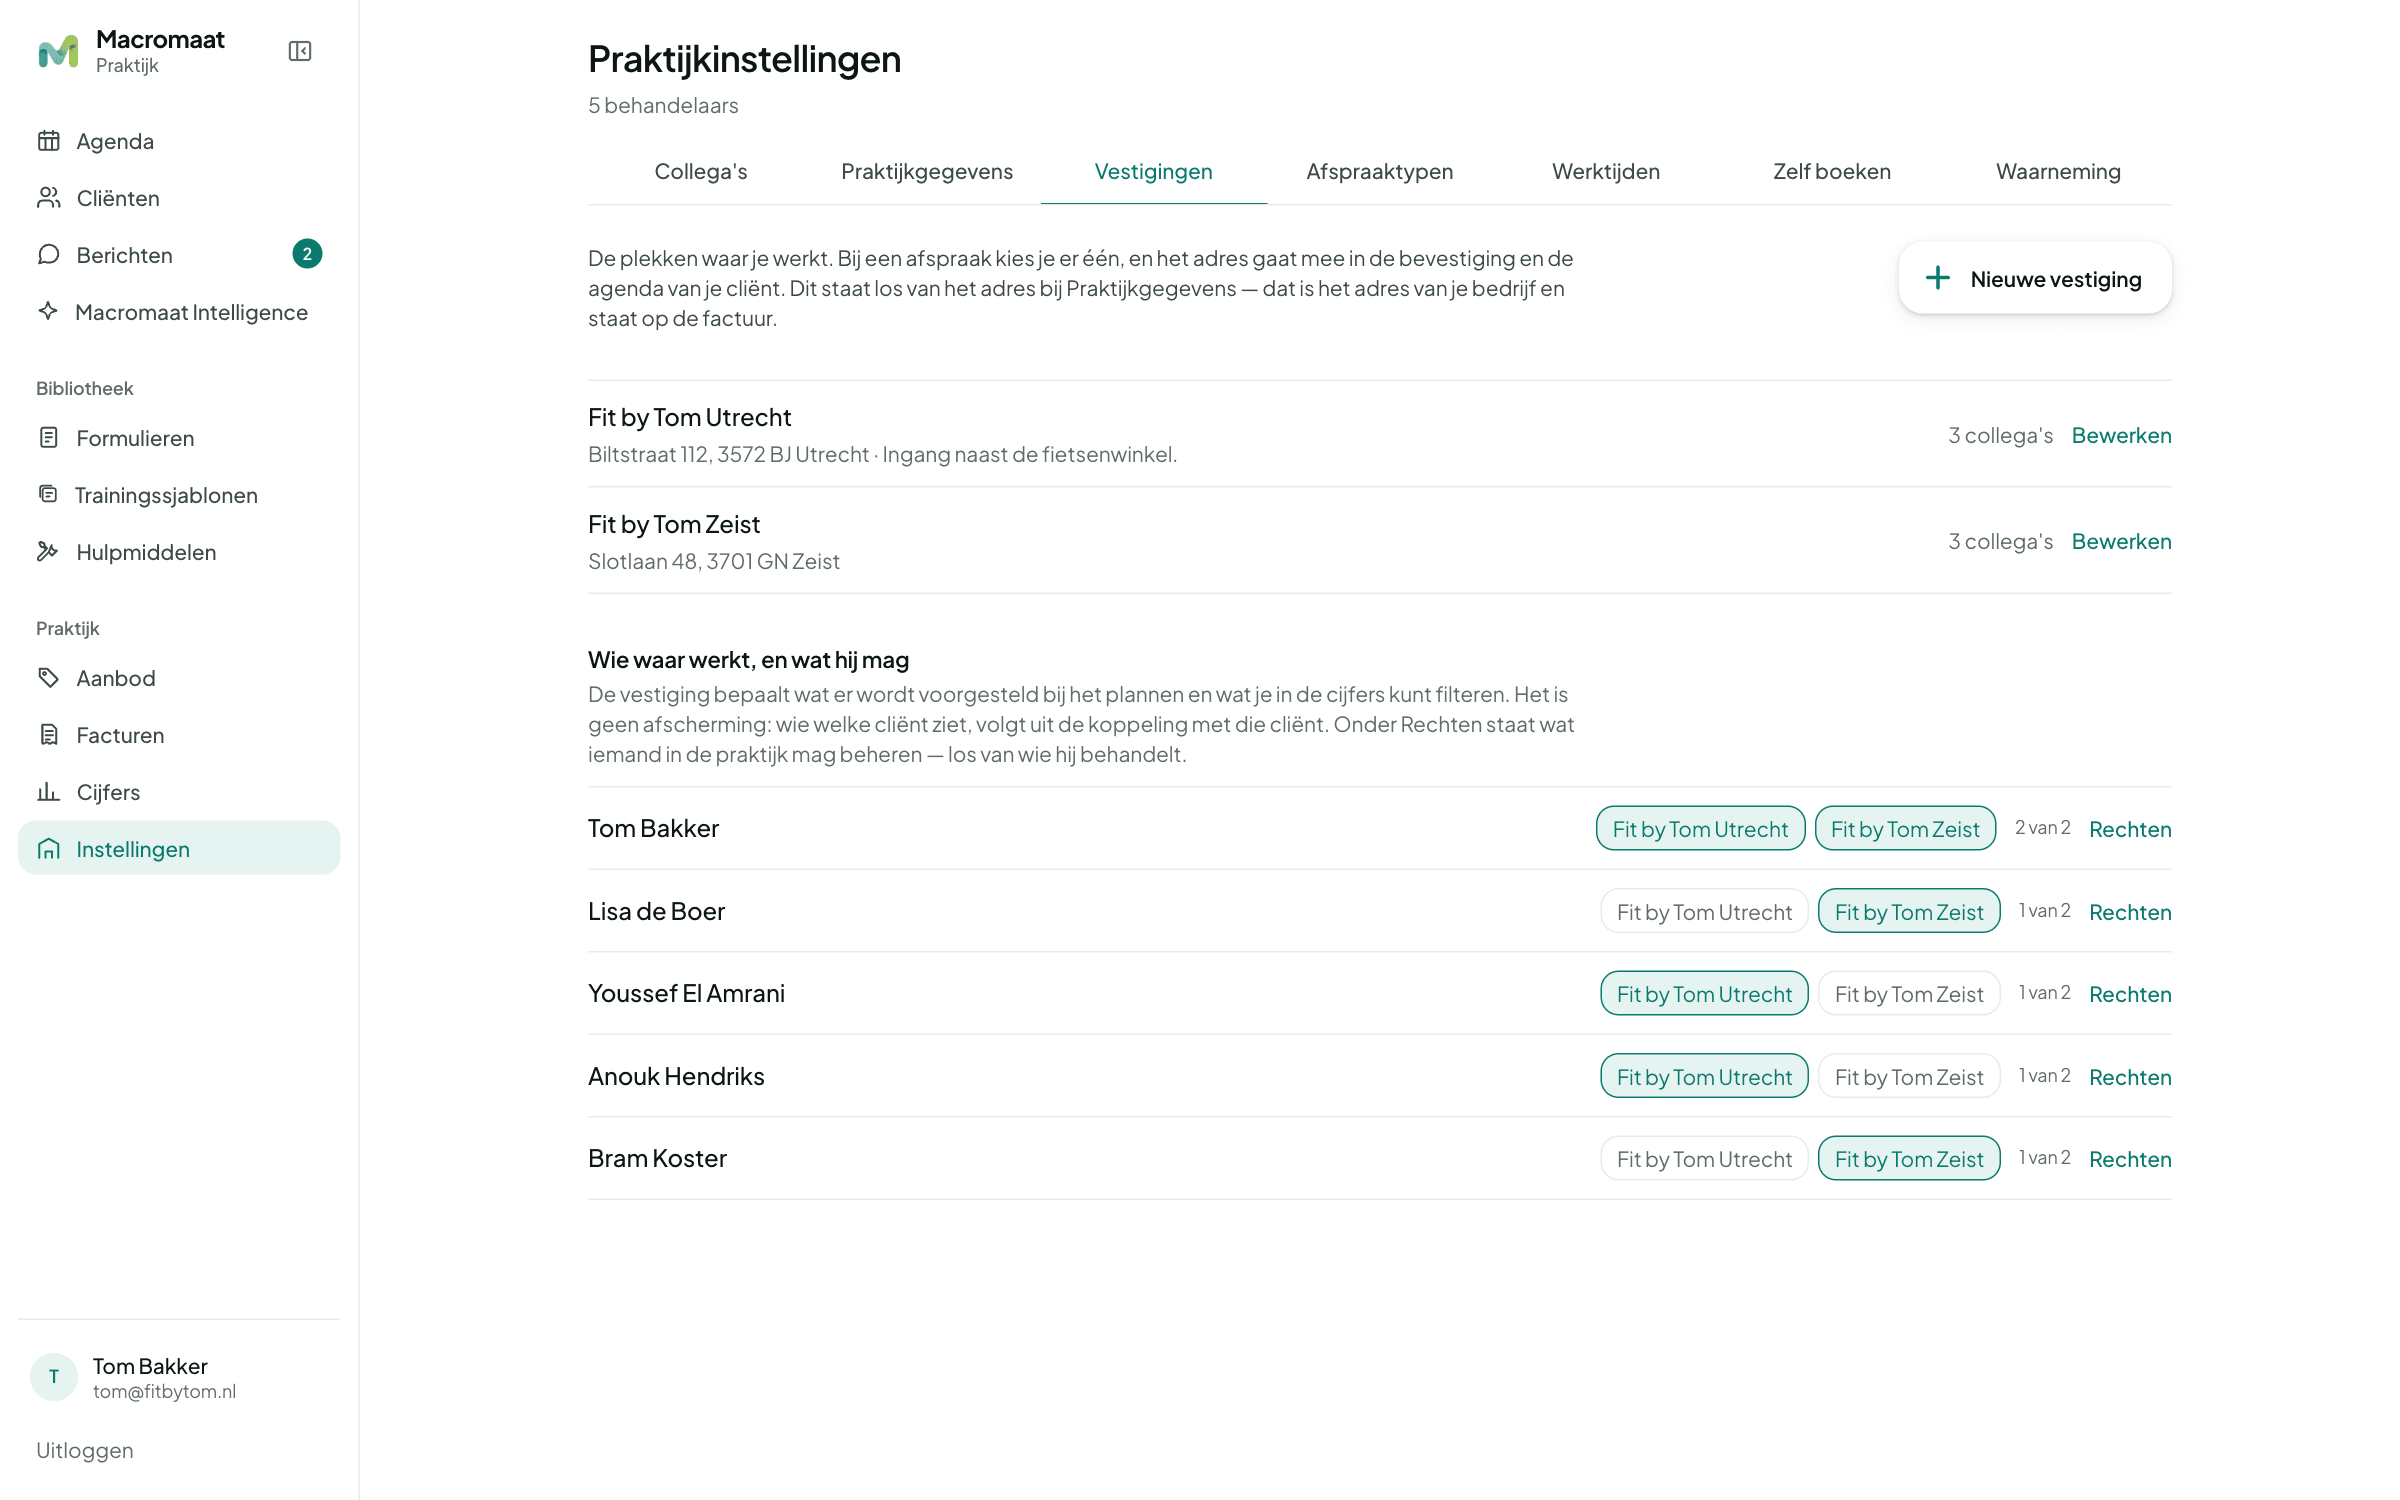Open Berichten via the chat bubble icon
The image size is (2400, 1500).
tap(49, 255)
